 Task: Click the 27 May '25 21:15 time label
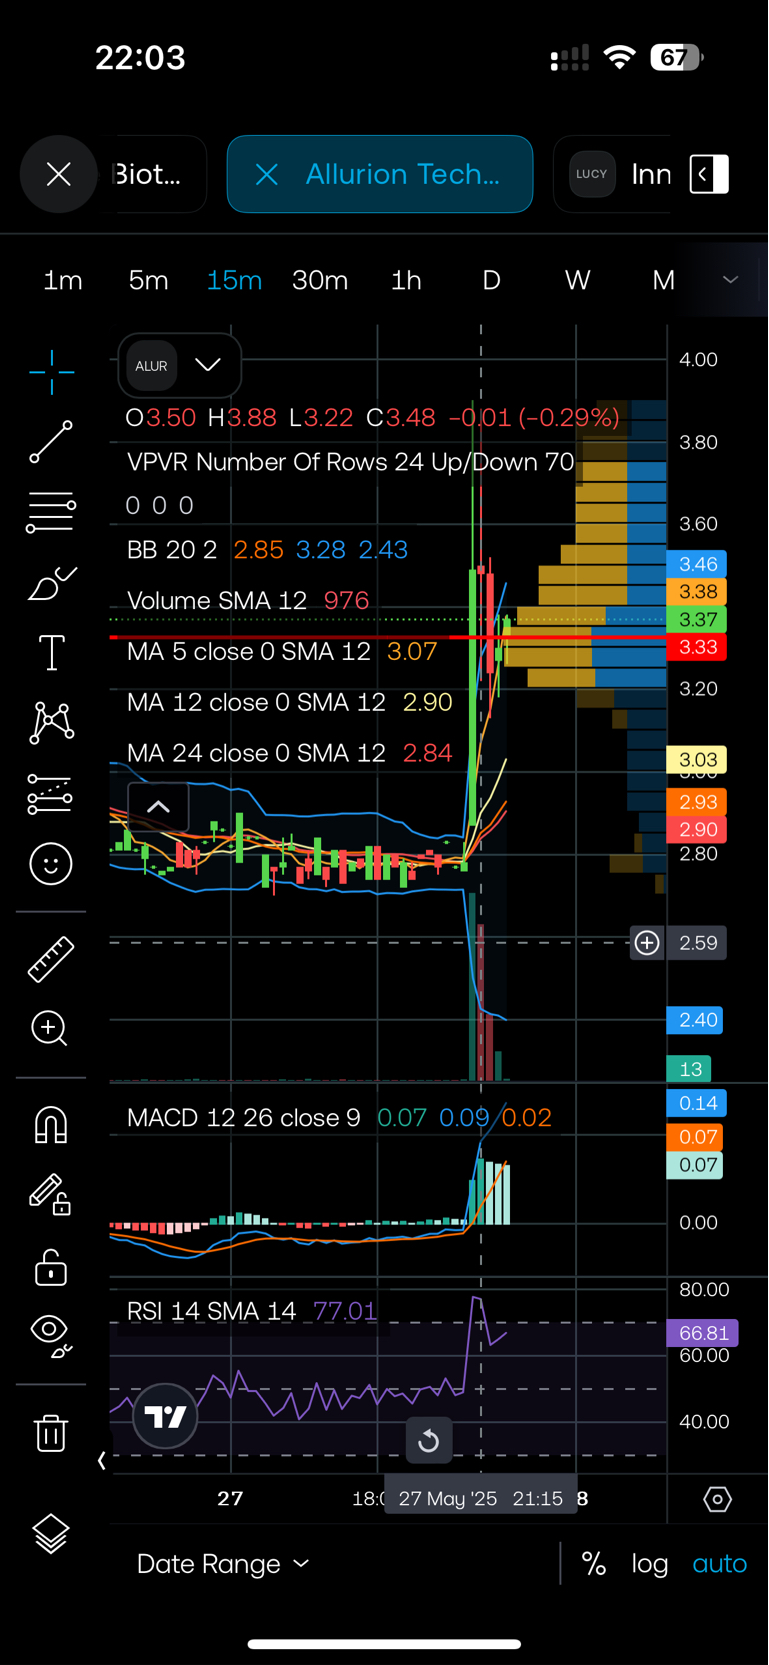click(480, 1498)
